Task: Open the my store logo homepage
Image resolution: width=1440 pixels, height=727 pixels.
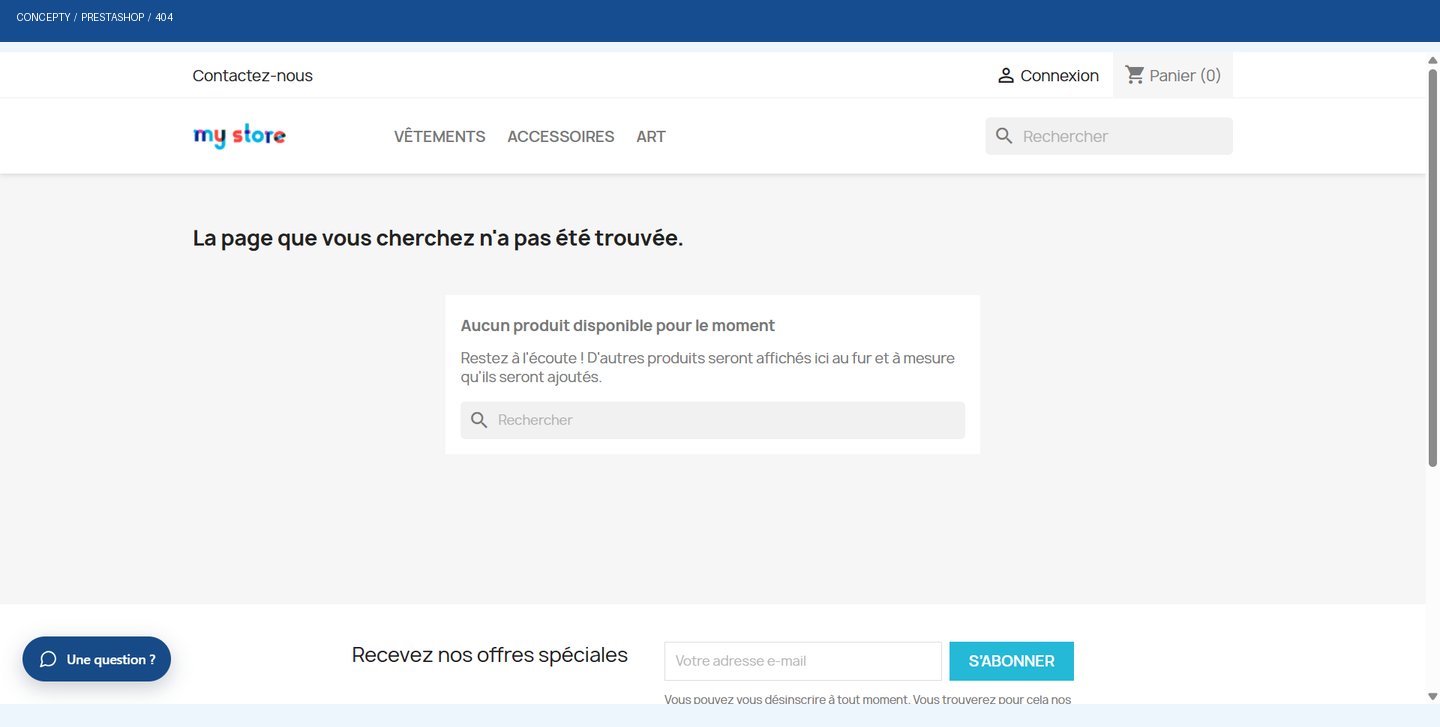Action: click(x=239, y=136)
